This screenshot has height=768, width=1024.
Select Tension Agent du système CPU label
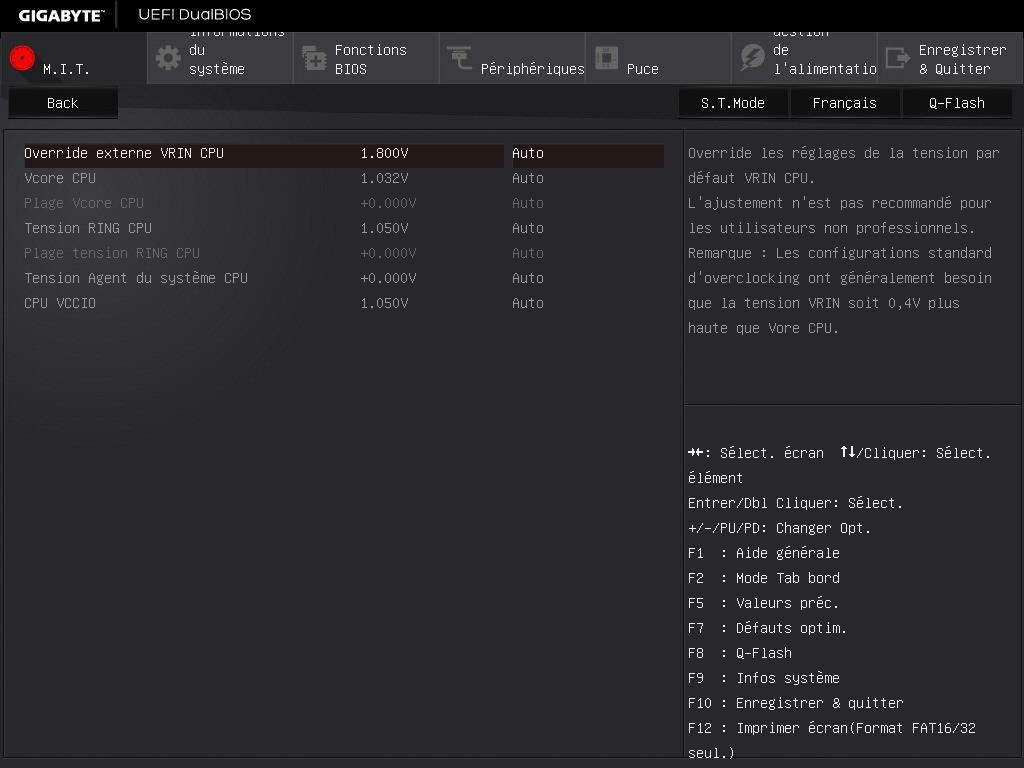[x=136, y=278]
